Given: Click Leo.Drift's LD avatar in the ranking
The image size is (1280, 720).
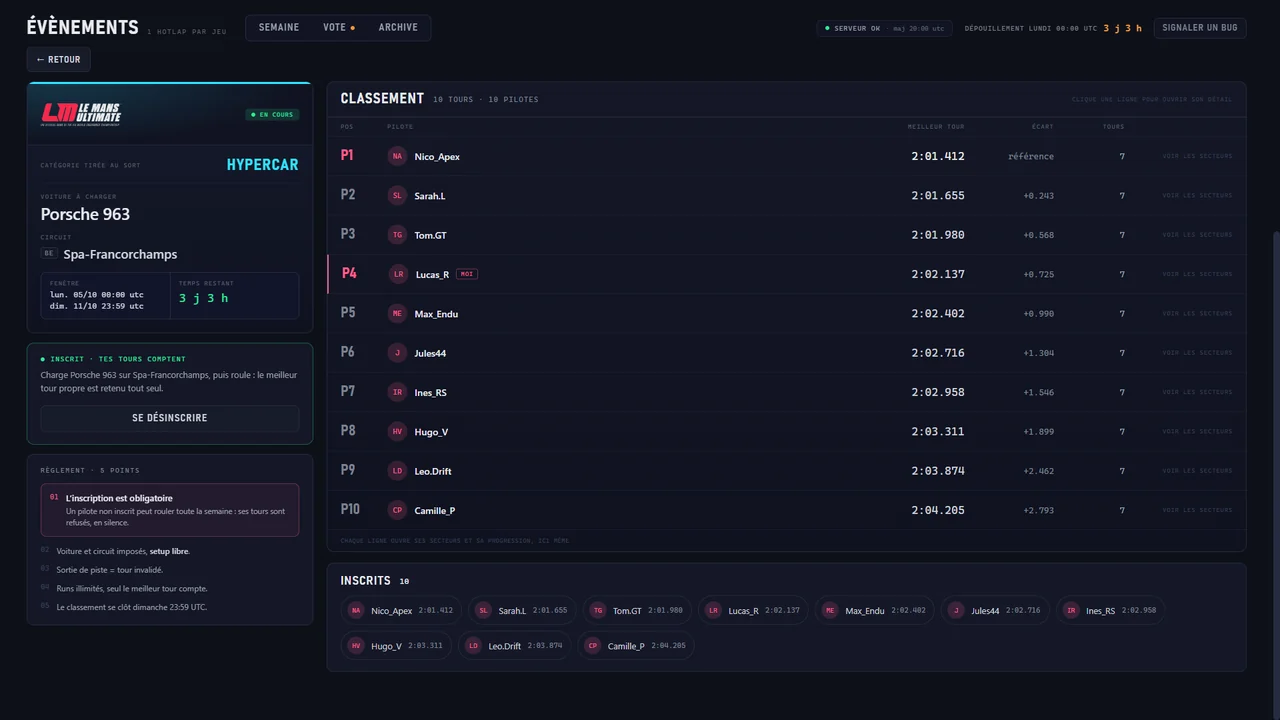Looking at the screenshot, I should click(x=397, y=471).
